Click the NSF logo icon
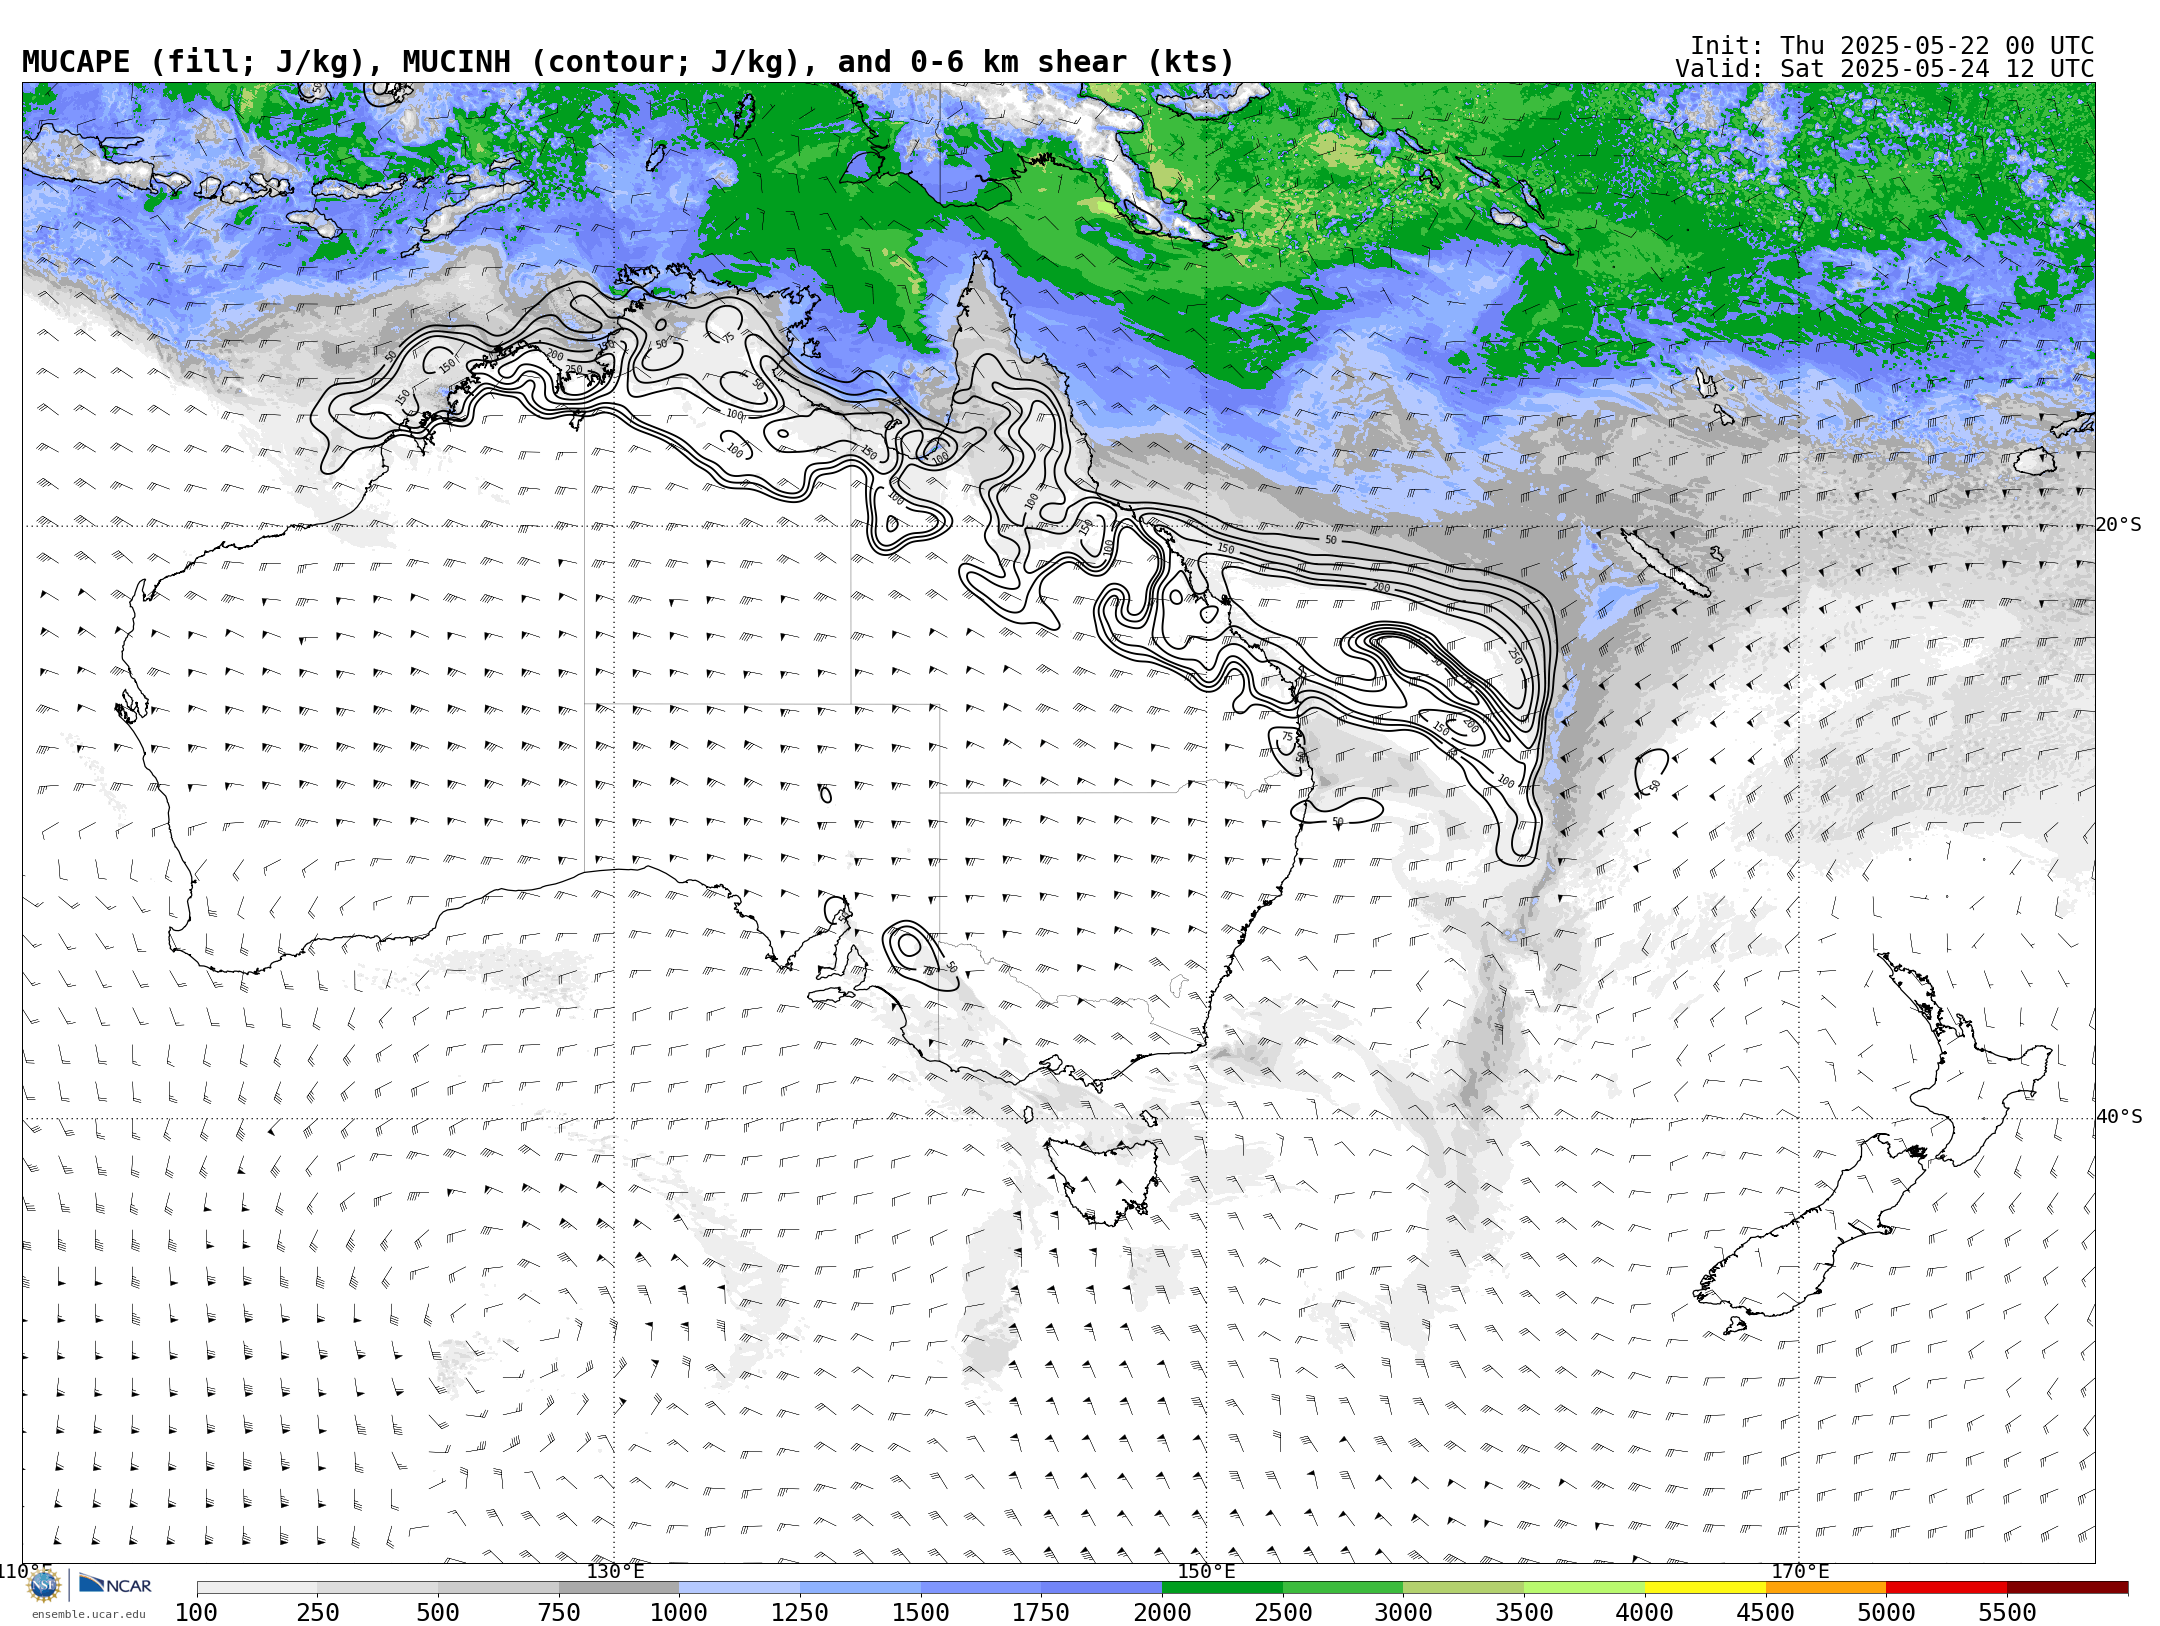 coord(44,1585)
